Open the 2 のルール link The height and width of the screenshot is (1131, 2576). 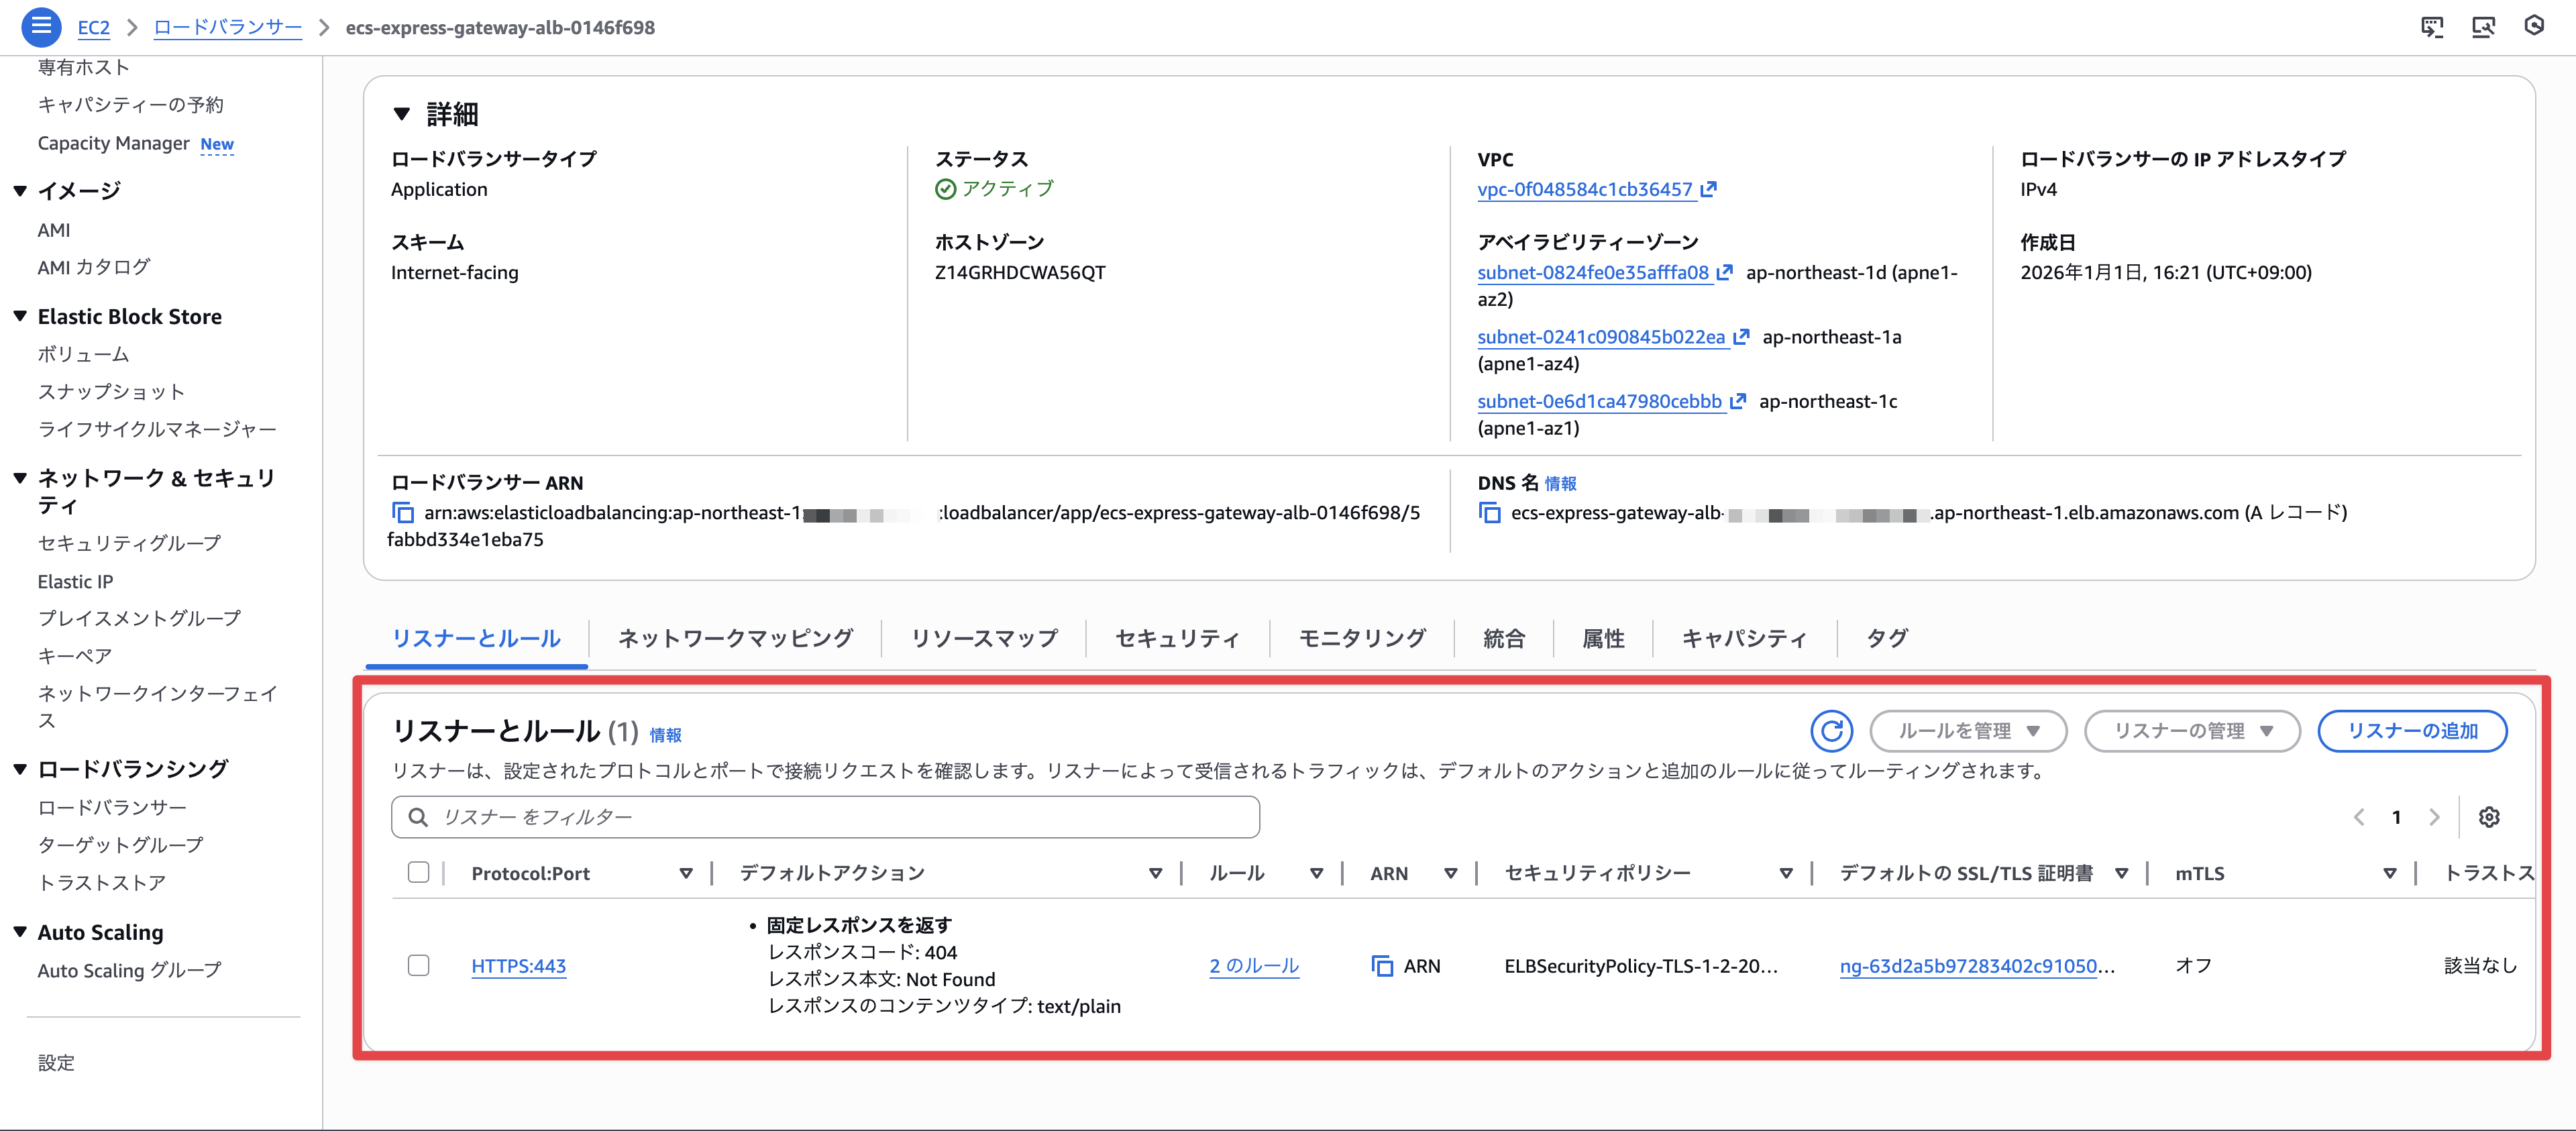tap(1253, 966)
